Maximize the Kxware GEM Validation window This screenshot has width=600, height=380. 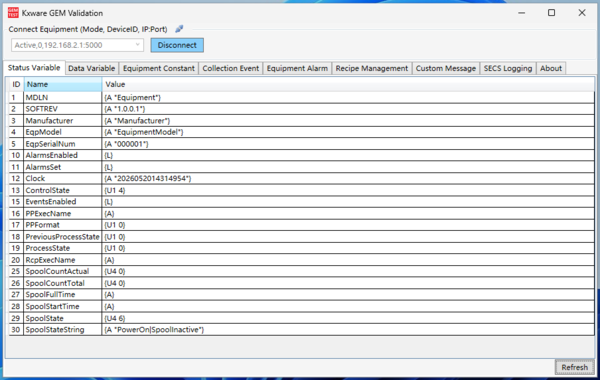click(x=551, y=13)
